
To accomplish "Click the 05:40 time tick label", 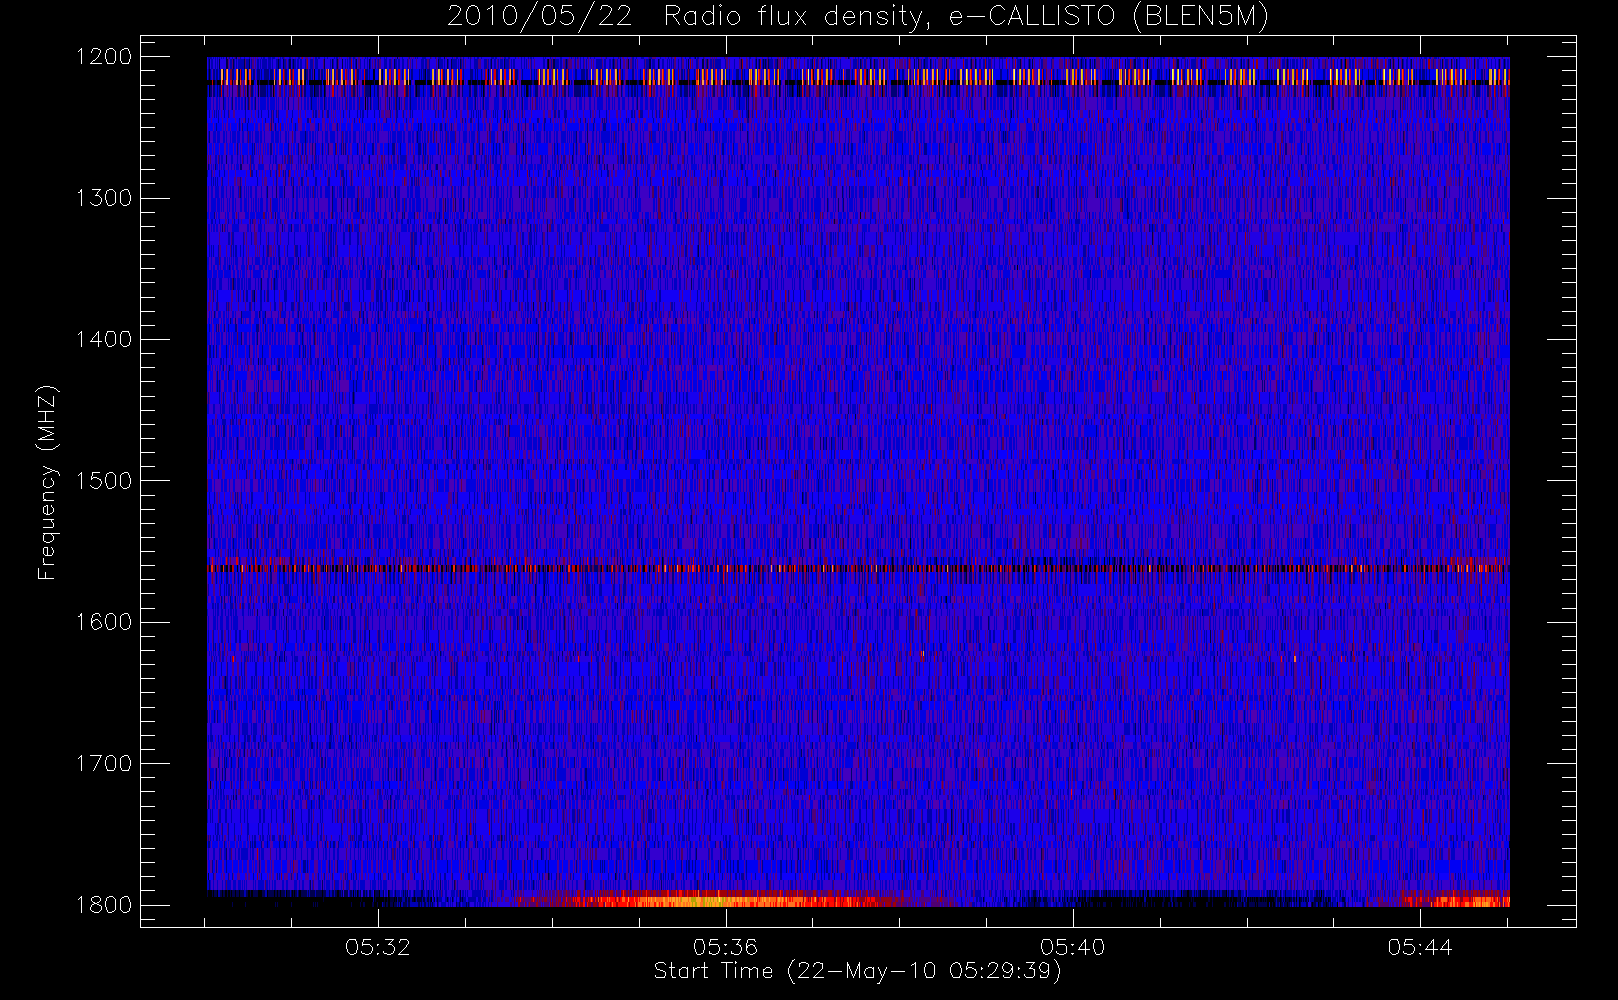I will [x=1072, y=947].
